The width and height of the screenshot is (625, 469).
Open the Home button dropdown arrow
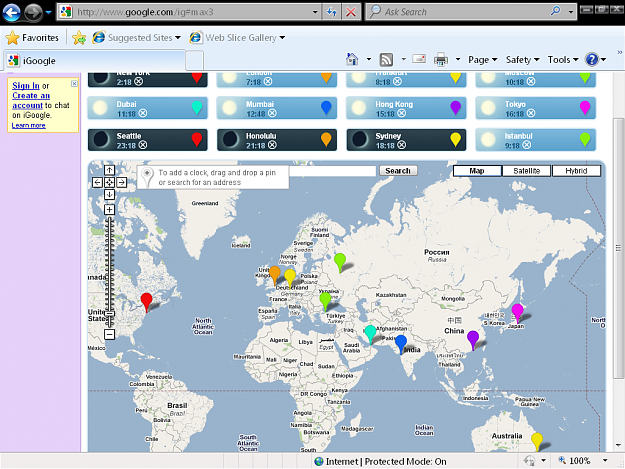coord(369,59)
